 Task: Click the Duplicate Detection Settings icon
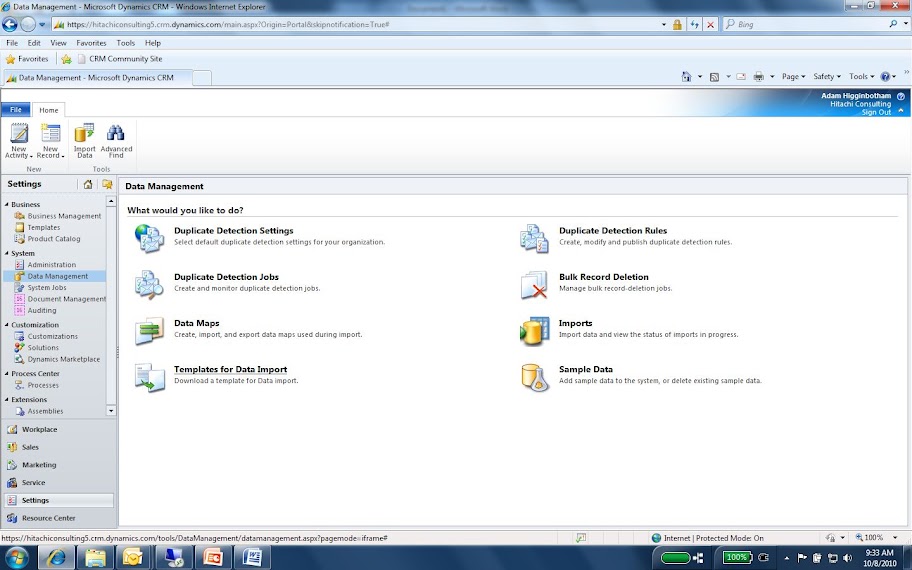tap(149, 238)
